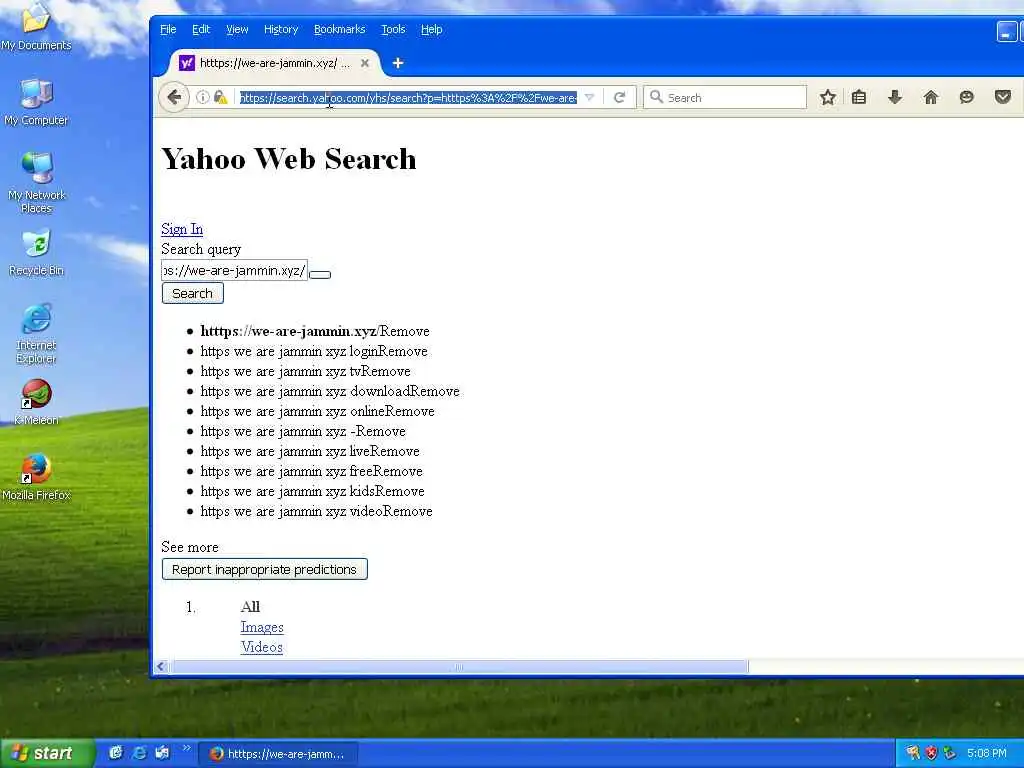1024x768 pixels.
Task: Click the Firefox back arrow button
Action: click(x=174, y=98)
